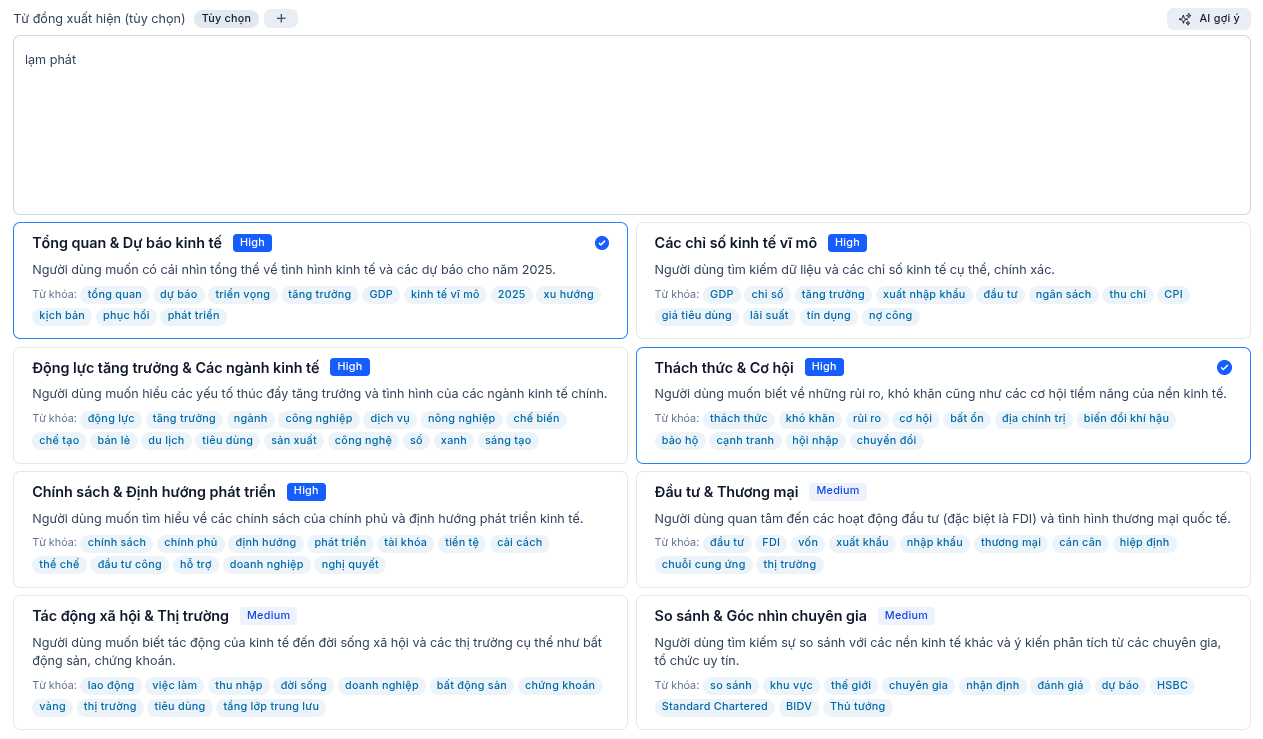Click the Medium badge on Đầu tư & Thương mại
The height and width of the screenshot is (739, 1263).
pos(837,491)
